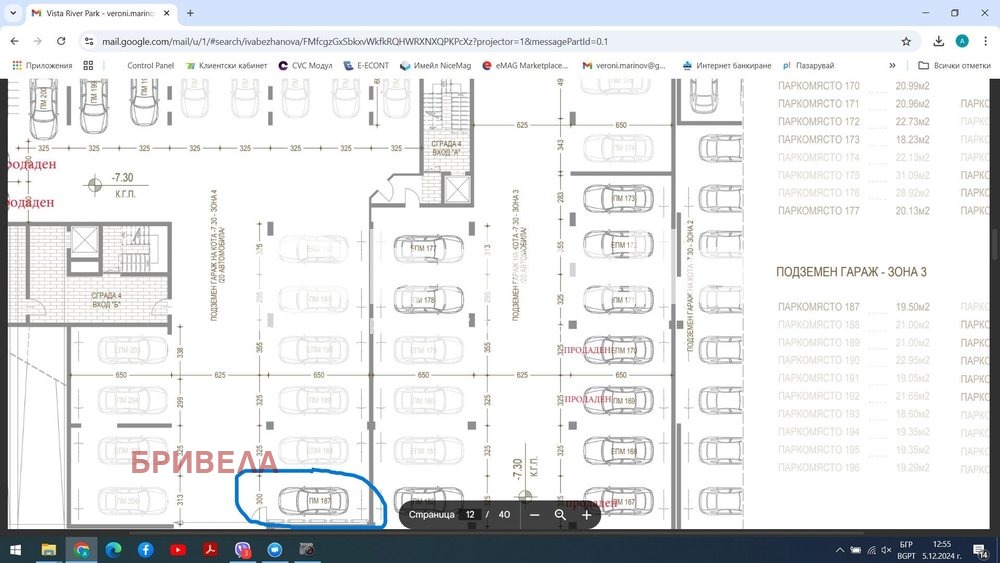Show hidden bookmarks with the chevron
Image resolution: width=1000 pixels, height=563 pixels.
892,65
